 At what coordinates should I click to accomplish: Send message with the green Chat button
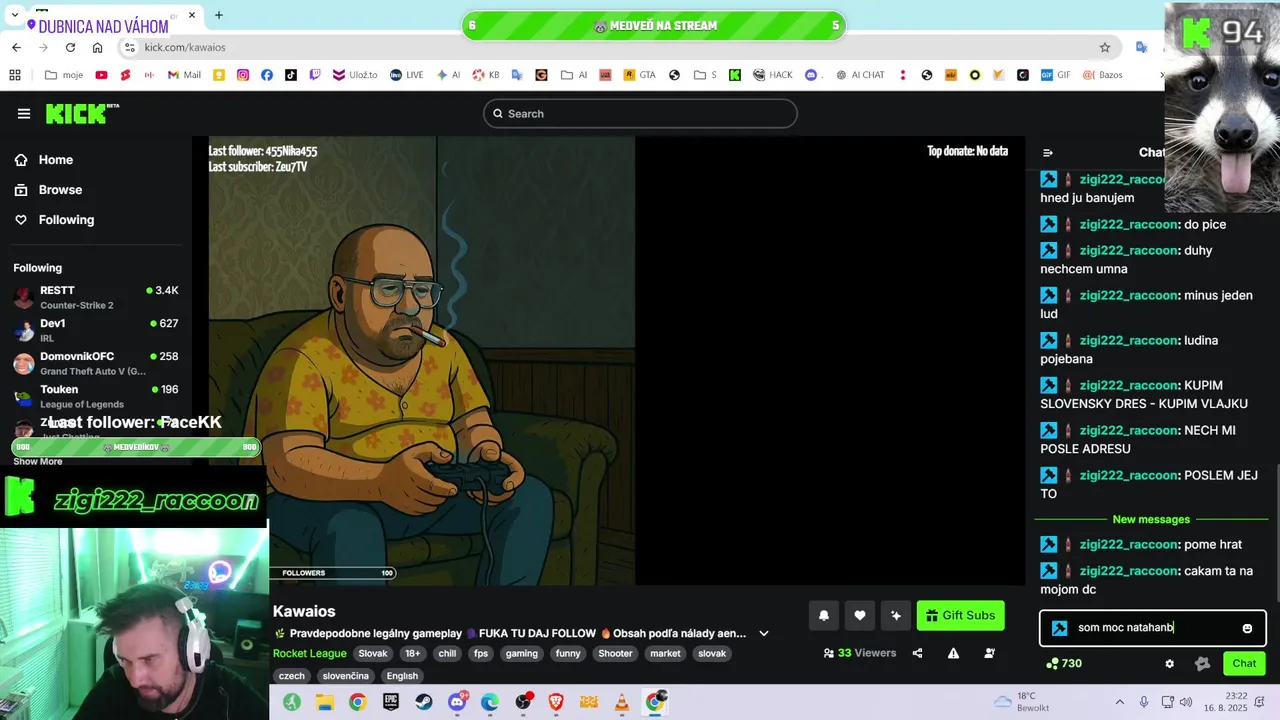[1244, 663]
